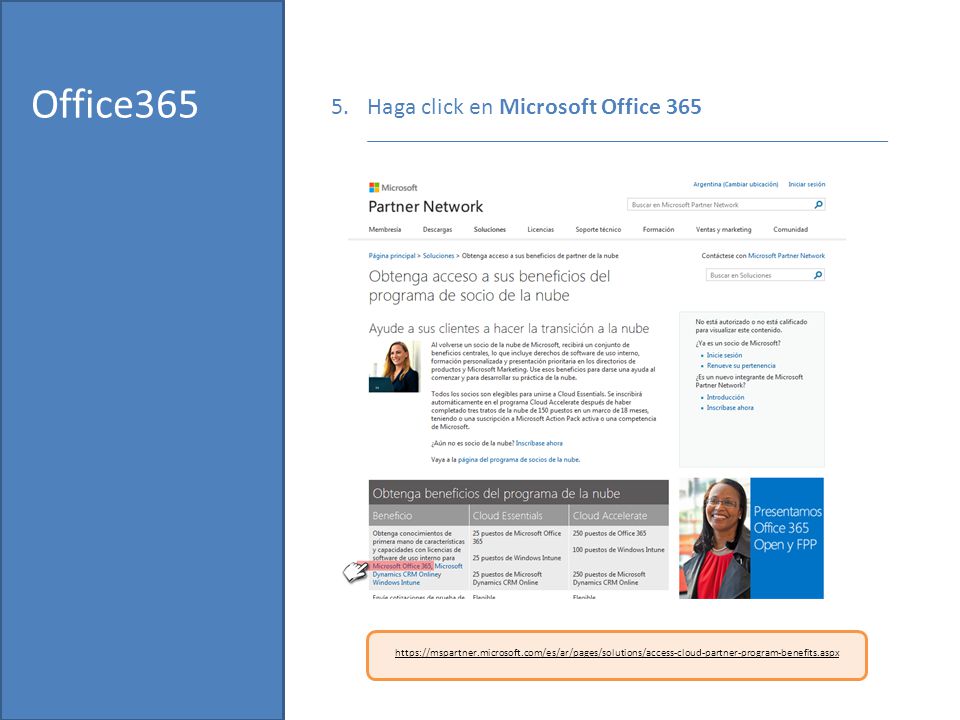Open página del programa de socios de la nube
The height and width of the screenshot is (720, 960).
tap(519, 460)
